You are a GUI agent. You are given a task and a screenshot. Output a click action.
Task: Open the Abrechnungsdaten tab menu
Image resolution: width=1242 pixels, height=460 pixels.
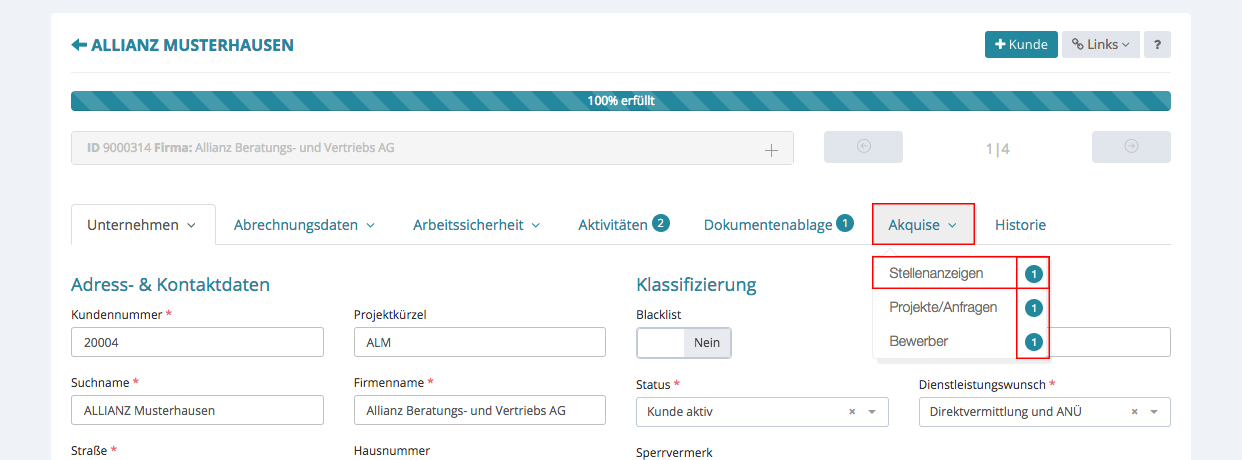click(304, 225)
